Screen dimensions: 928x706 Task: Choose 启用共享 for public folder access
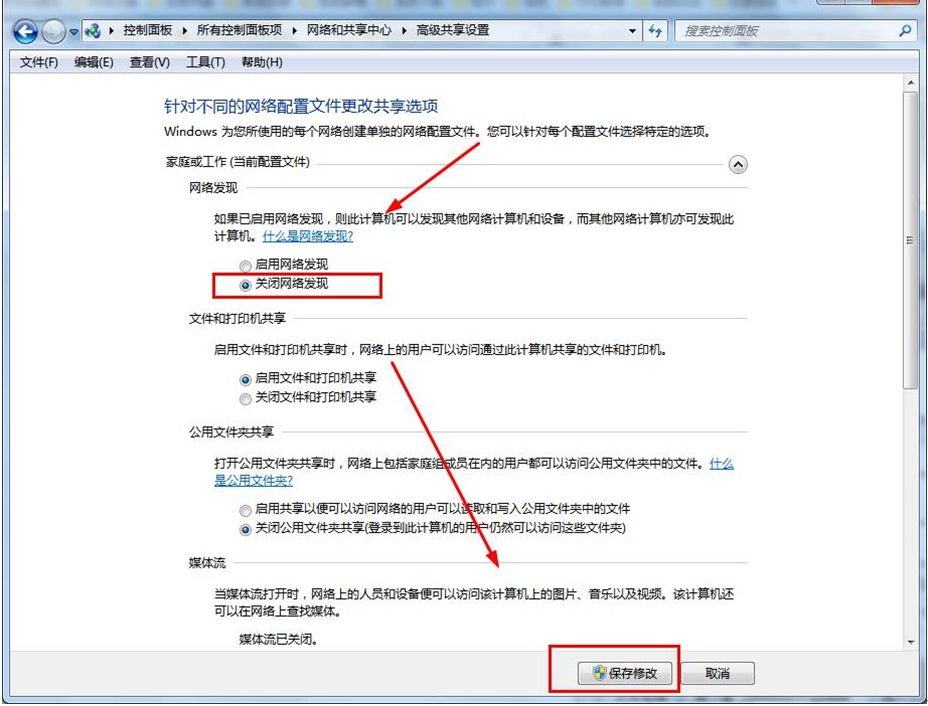click(x=246, y=509)
